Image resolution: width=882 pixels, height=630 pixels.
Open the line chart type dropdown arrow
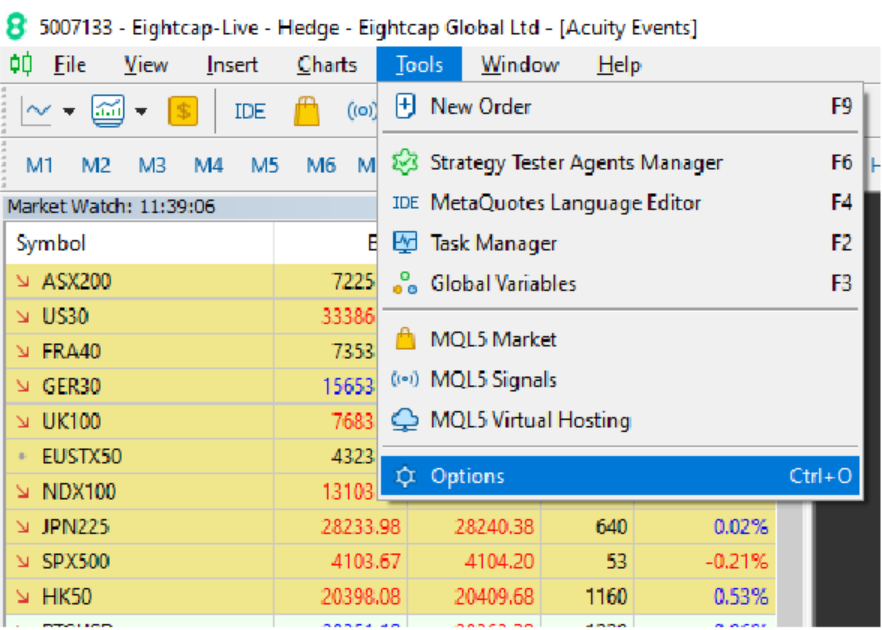[69, 111]
